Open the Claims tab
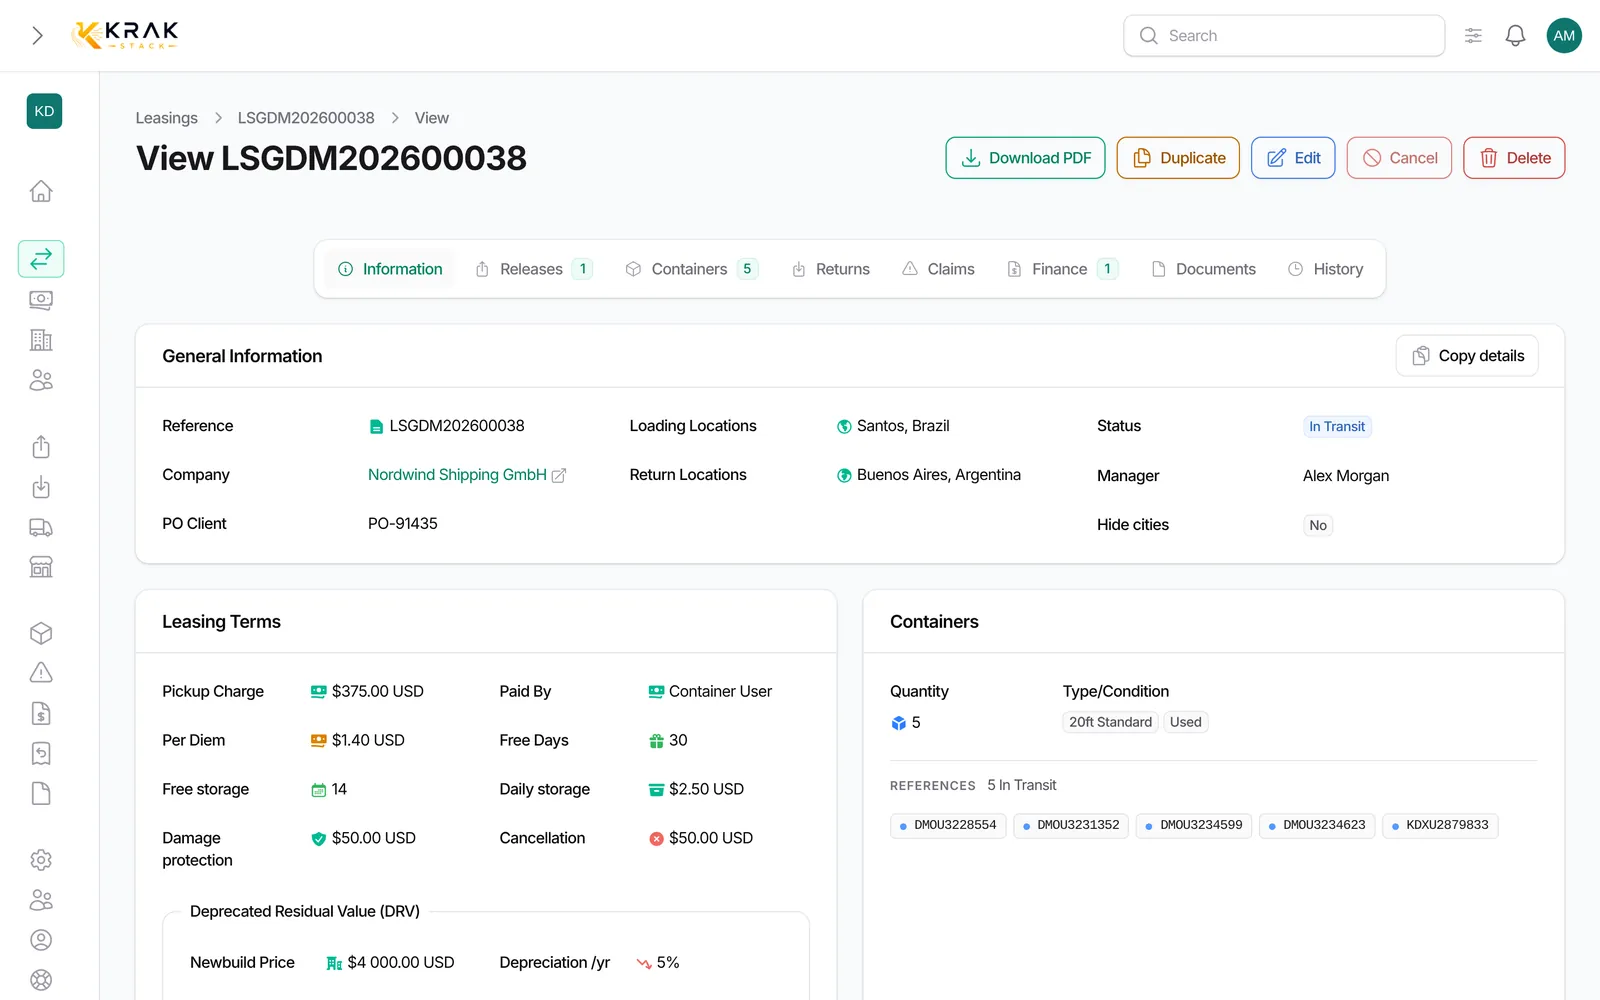This screenshot has width=1600, height=1000. (x=938, y=269)
